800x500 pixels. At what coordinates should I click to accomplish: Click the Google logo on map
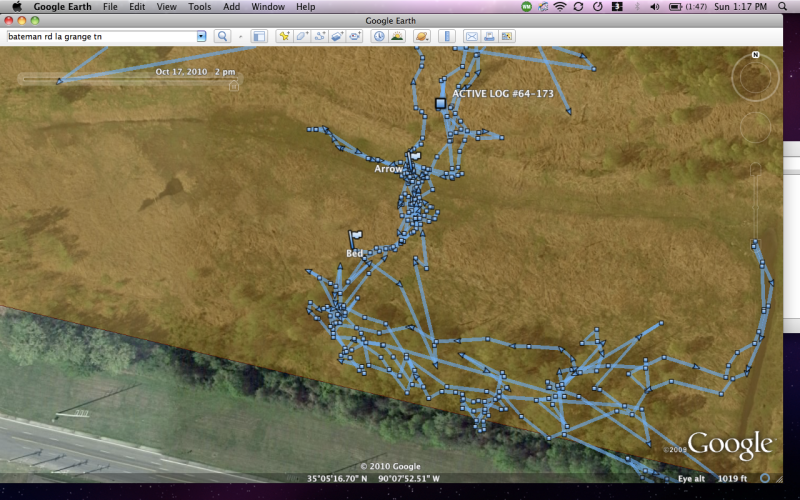click(730, 445)
